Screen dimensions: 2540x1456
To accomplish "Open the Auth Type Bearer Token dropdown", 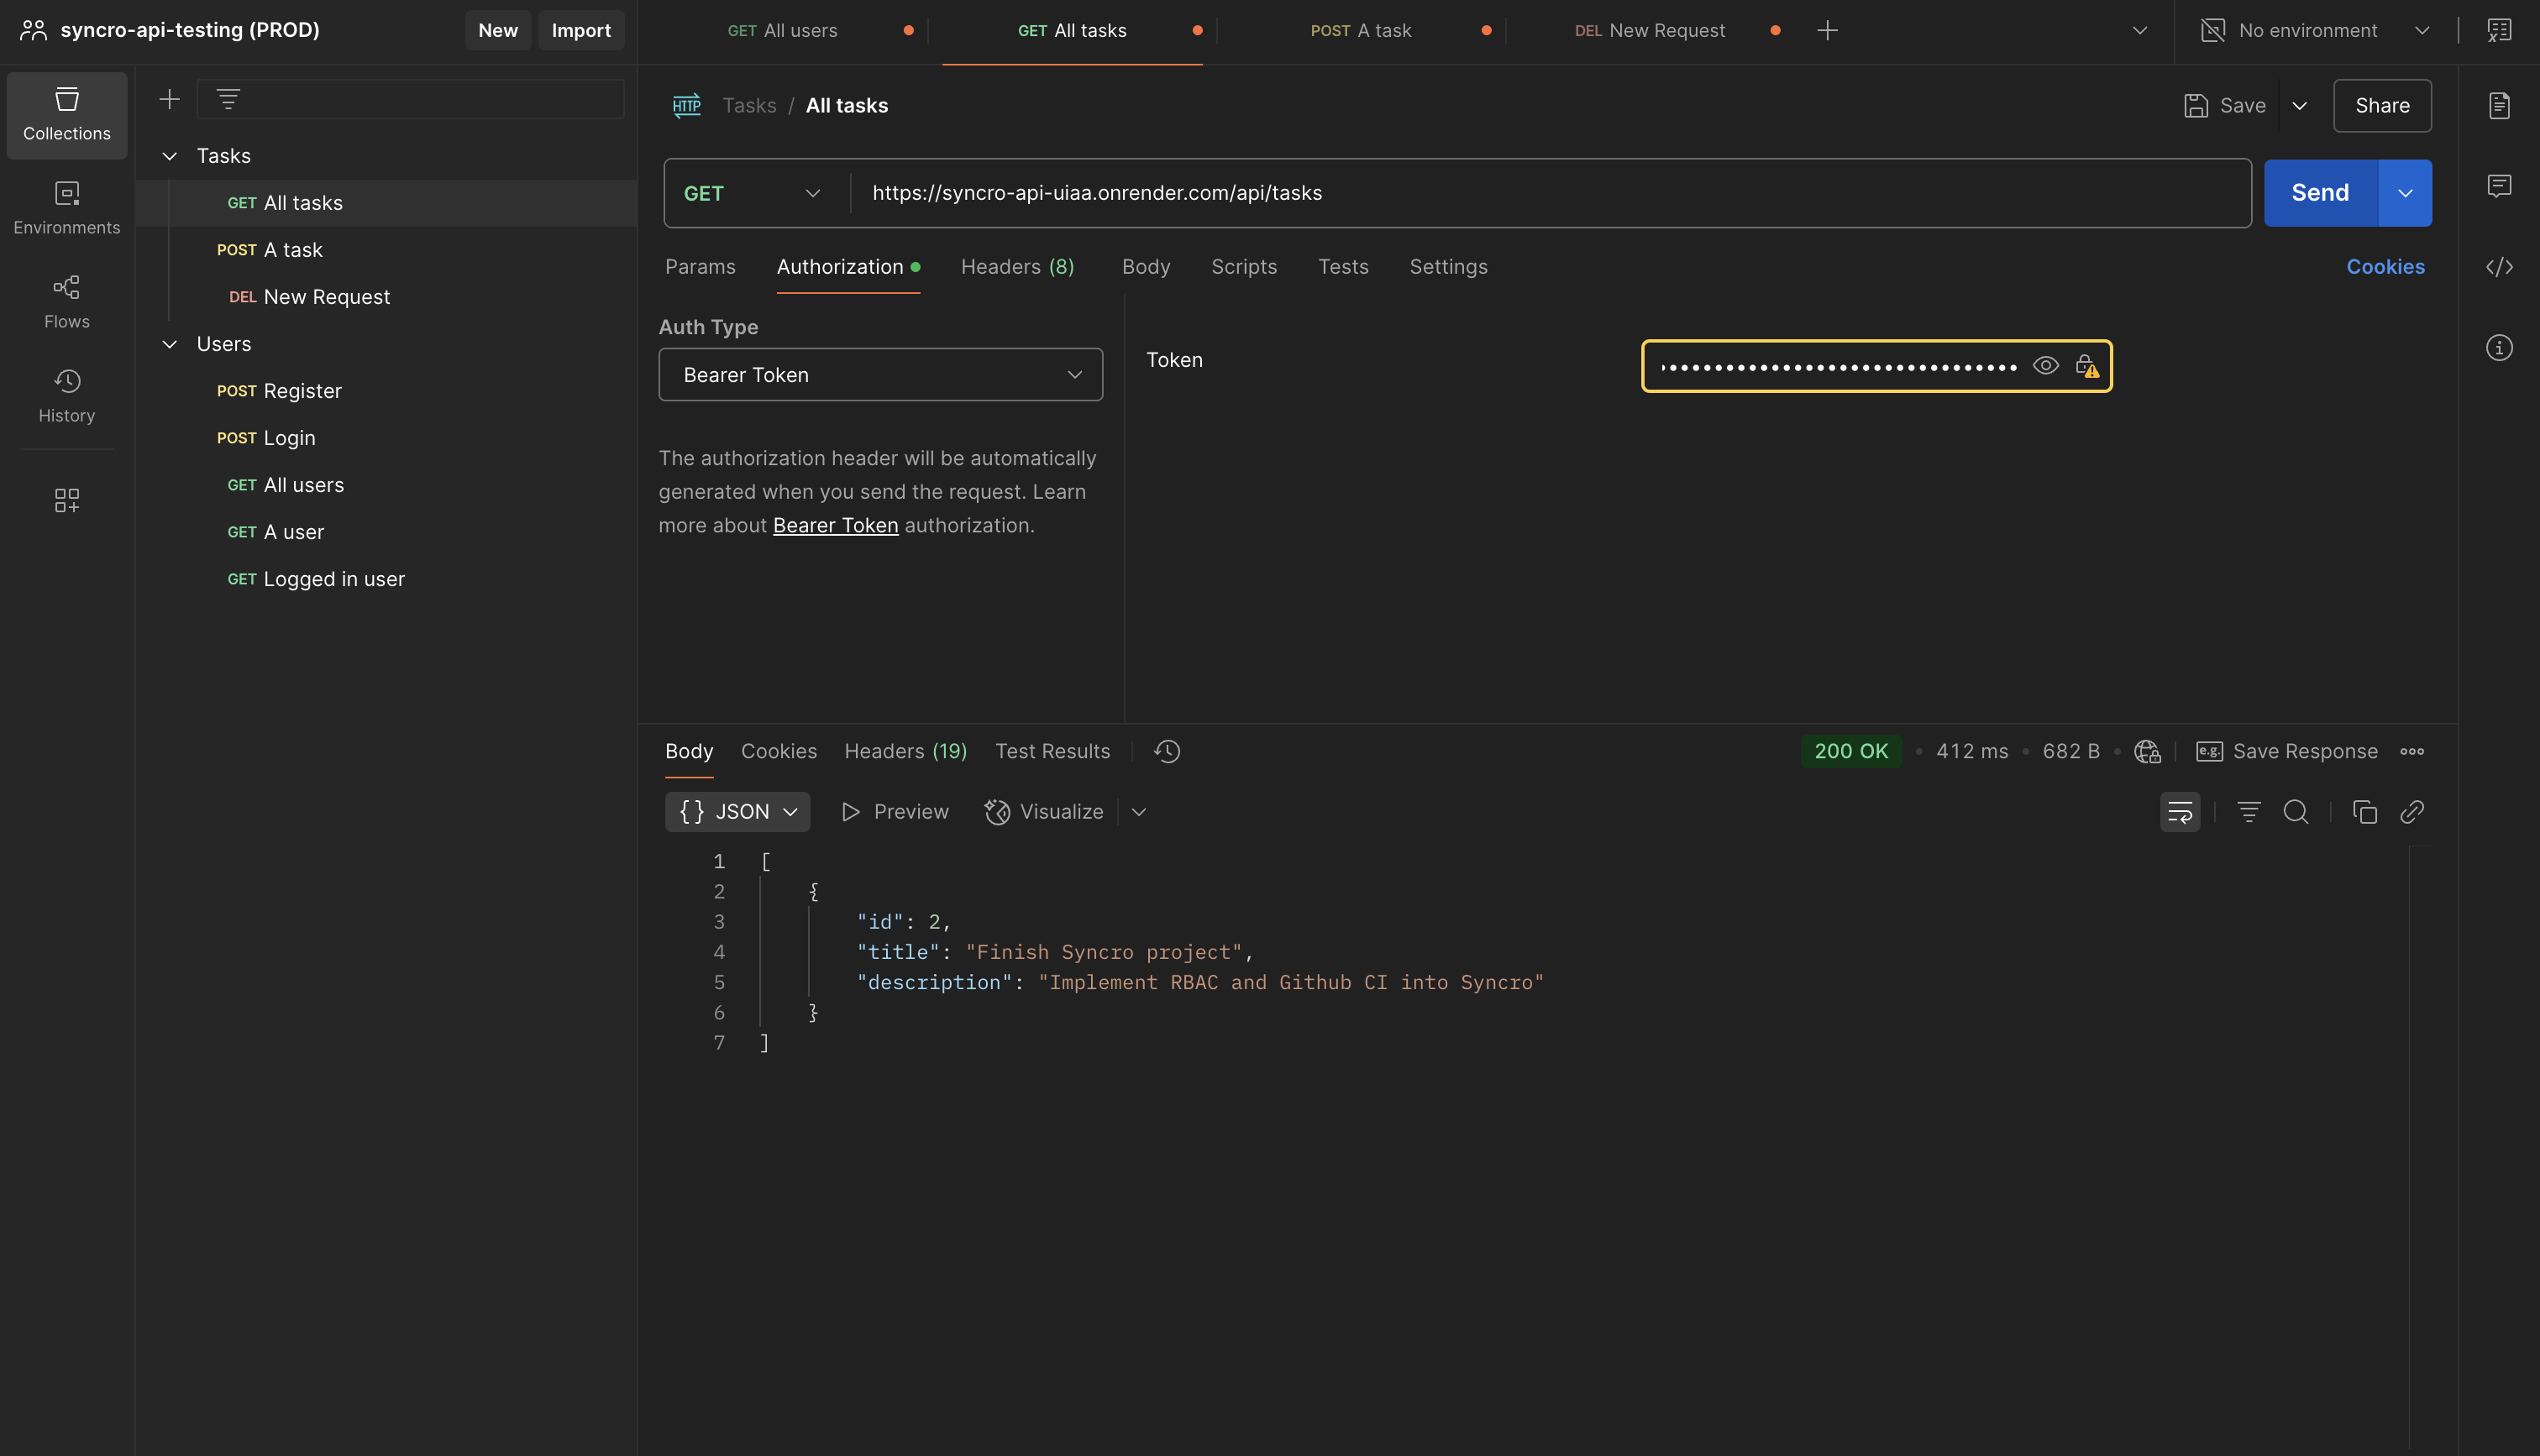I will pyautogui.click(x=880, y=375).
